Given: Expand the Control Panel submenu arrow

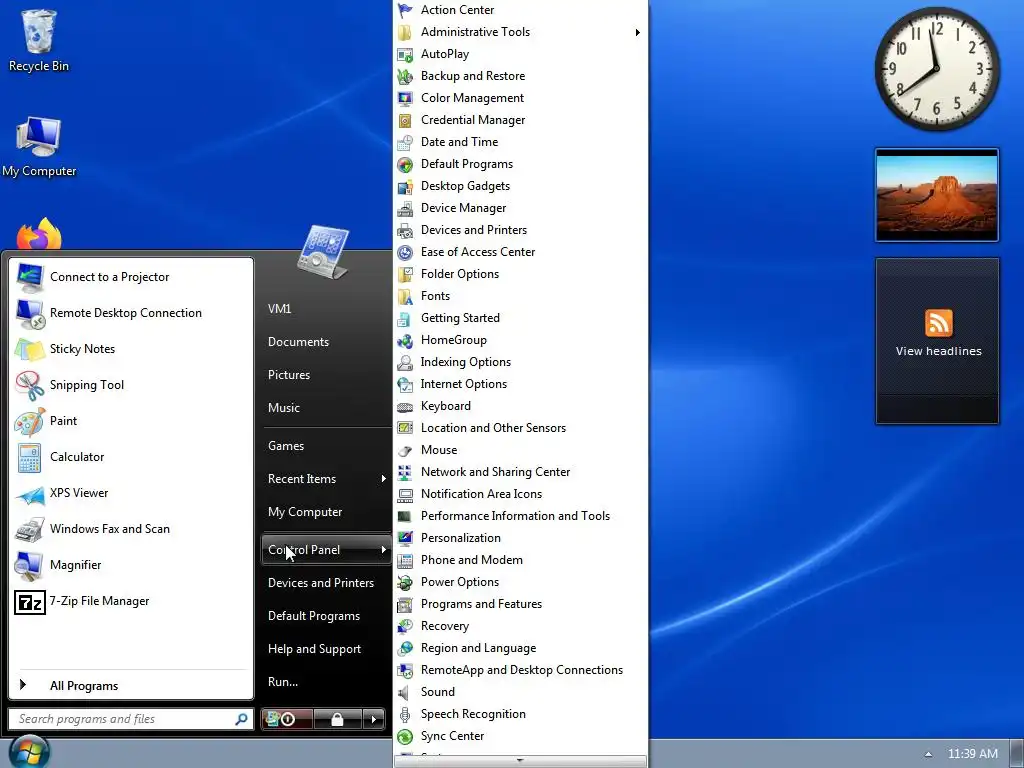Looking at the screenshot, I should (383, 550).
